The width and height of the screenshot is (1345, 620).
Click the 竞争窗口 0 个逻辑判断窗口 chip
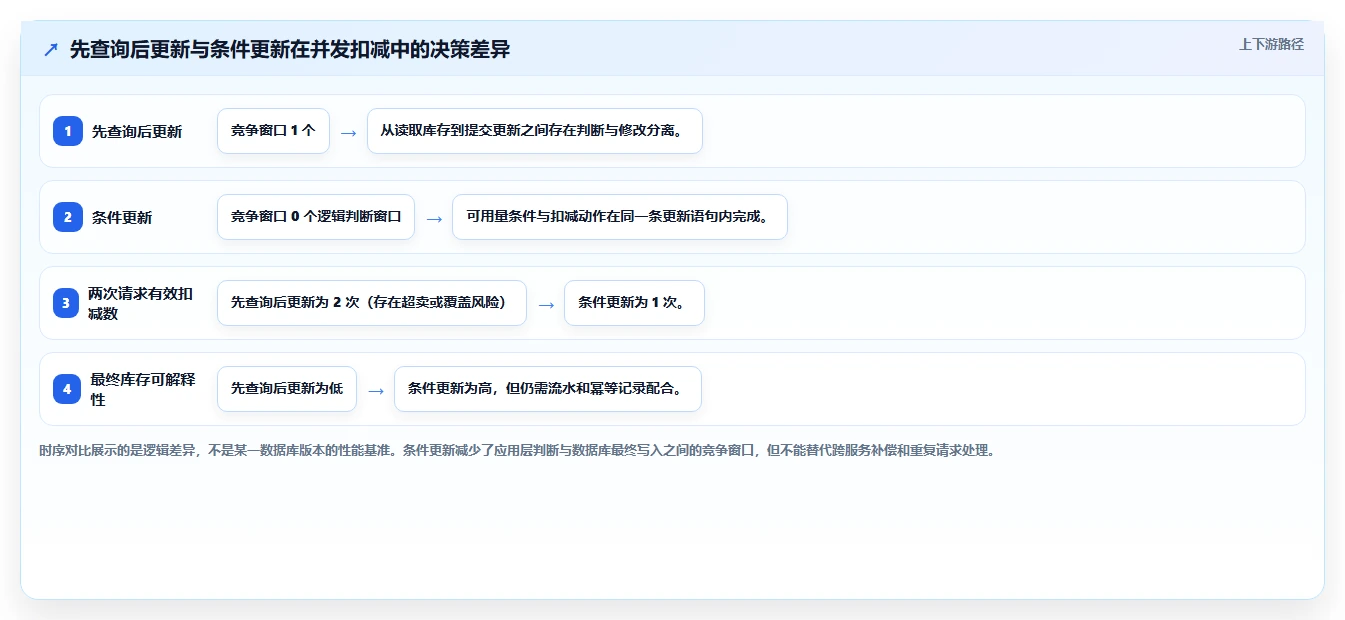click(316, 217)
